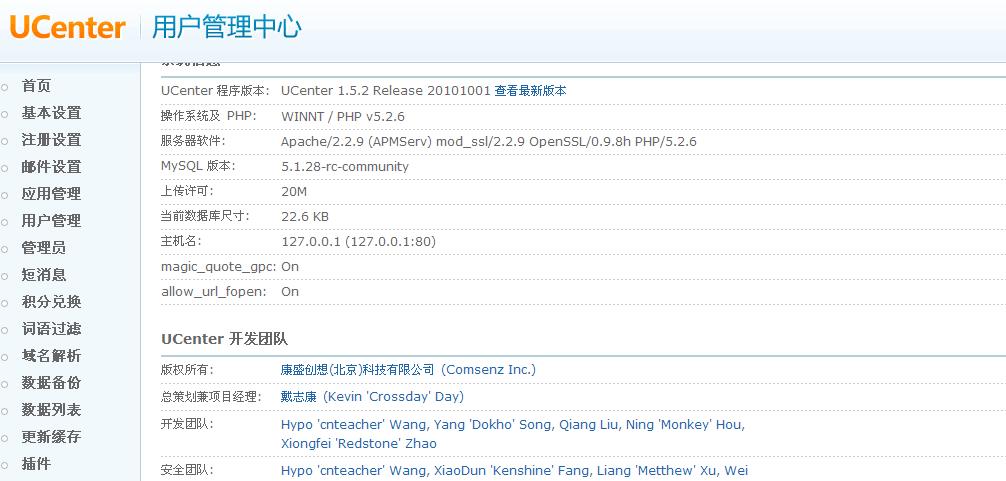Select UCenter 1.5.2 Release 20101001 text

386,90
